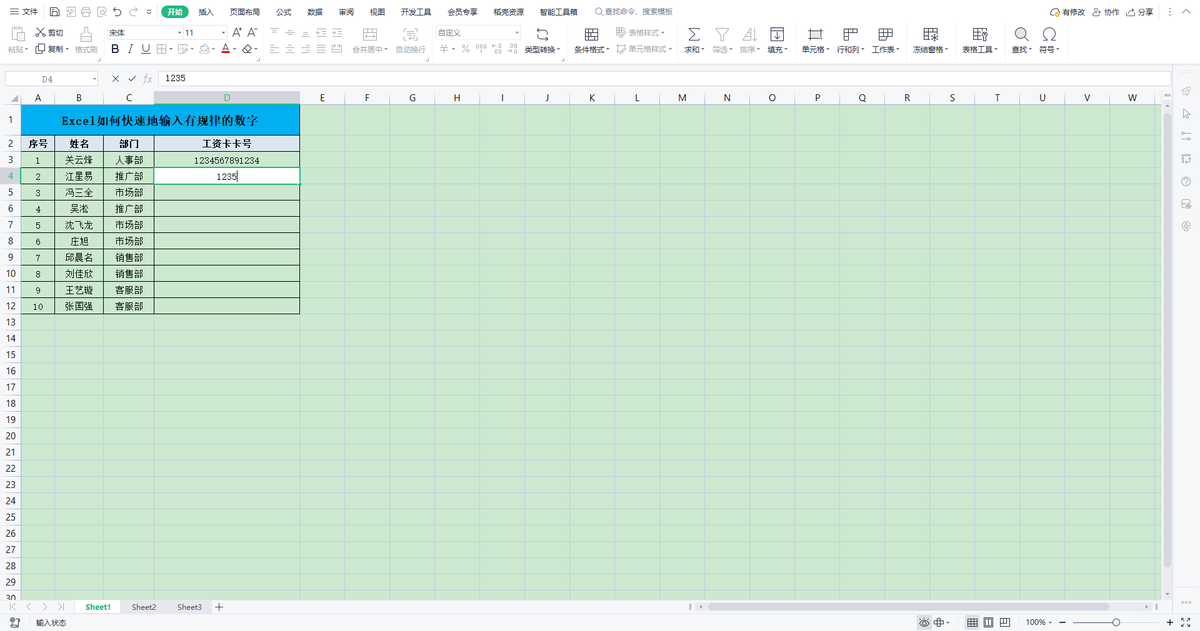Open the Symbol (符号) omega icon
The image size is (1200, 631).
[x=1049, y=33]
